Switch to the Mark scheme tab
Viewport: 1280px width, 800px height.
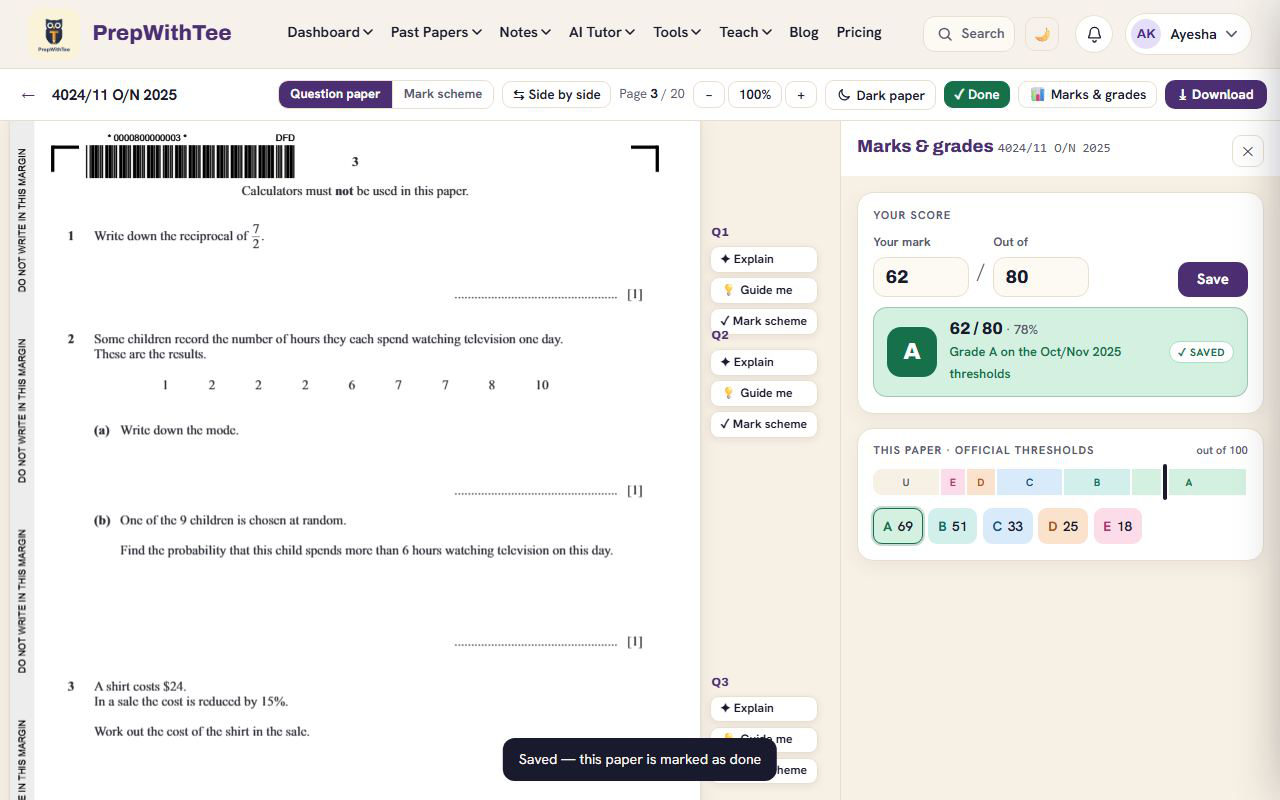(x=443, y=94)
